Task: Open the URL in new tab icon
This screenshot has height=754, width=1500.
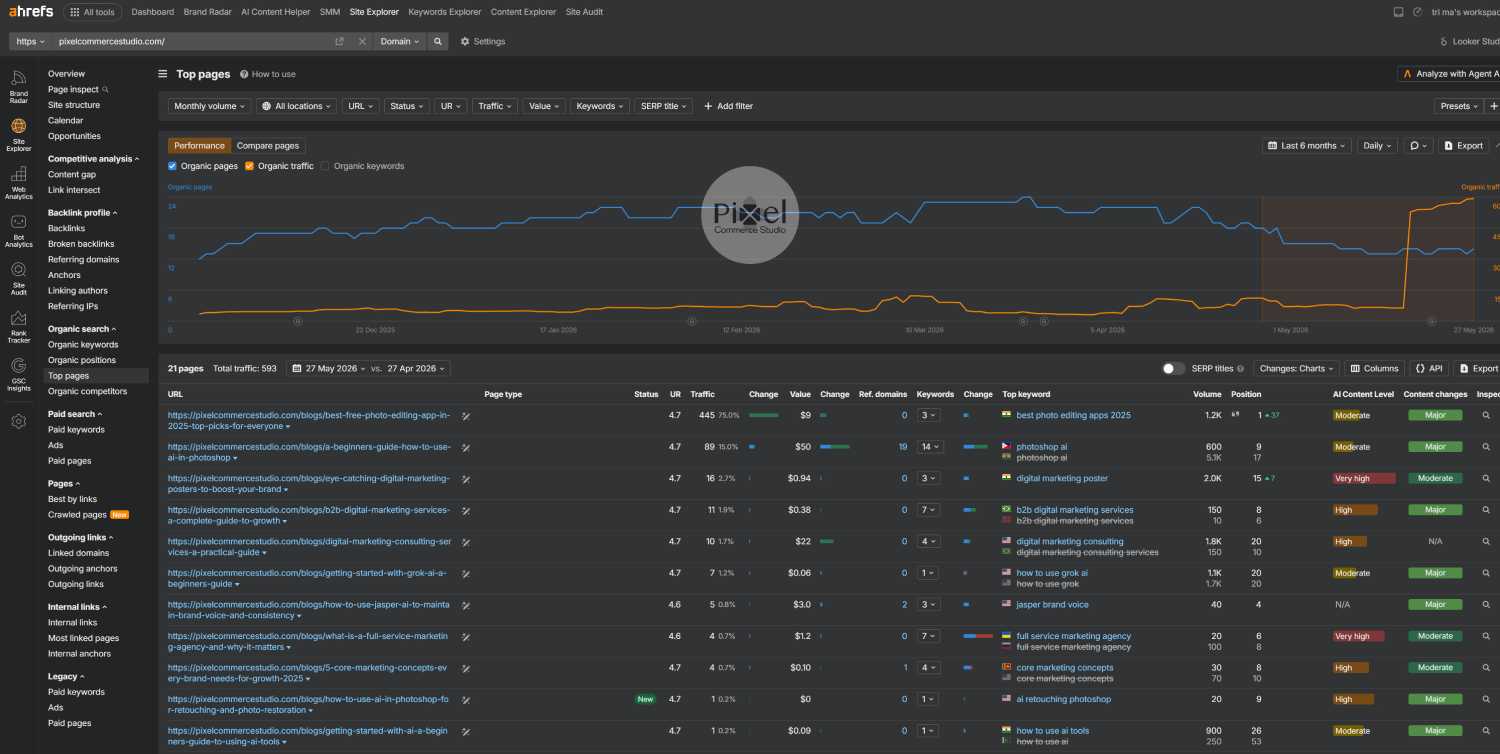Action: pyautogui.click(x=339, y=41)
